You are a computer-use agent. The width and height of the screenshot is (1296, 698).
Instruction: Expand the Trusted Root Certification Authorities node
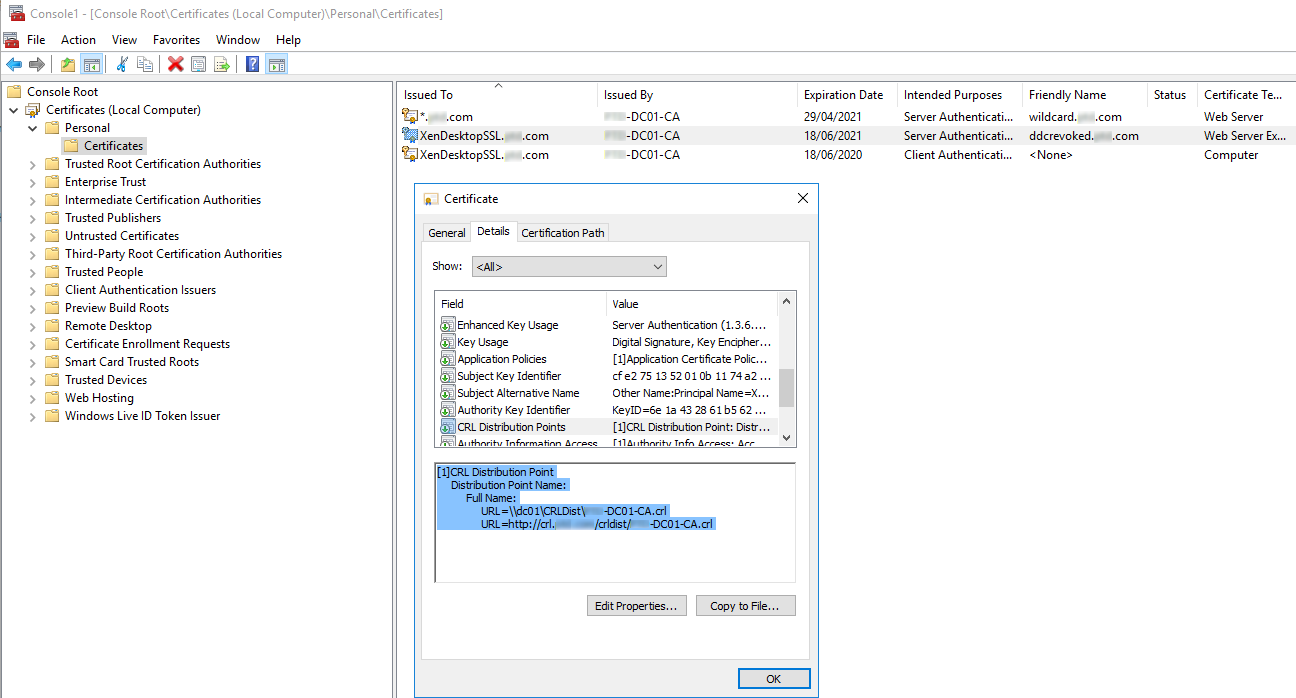tap(32, 163)
